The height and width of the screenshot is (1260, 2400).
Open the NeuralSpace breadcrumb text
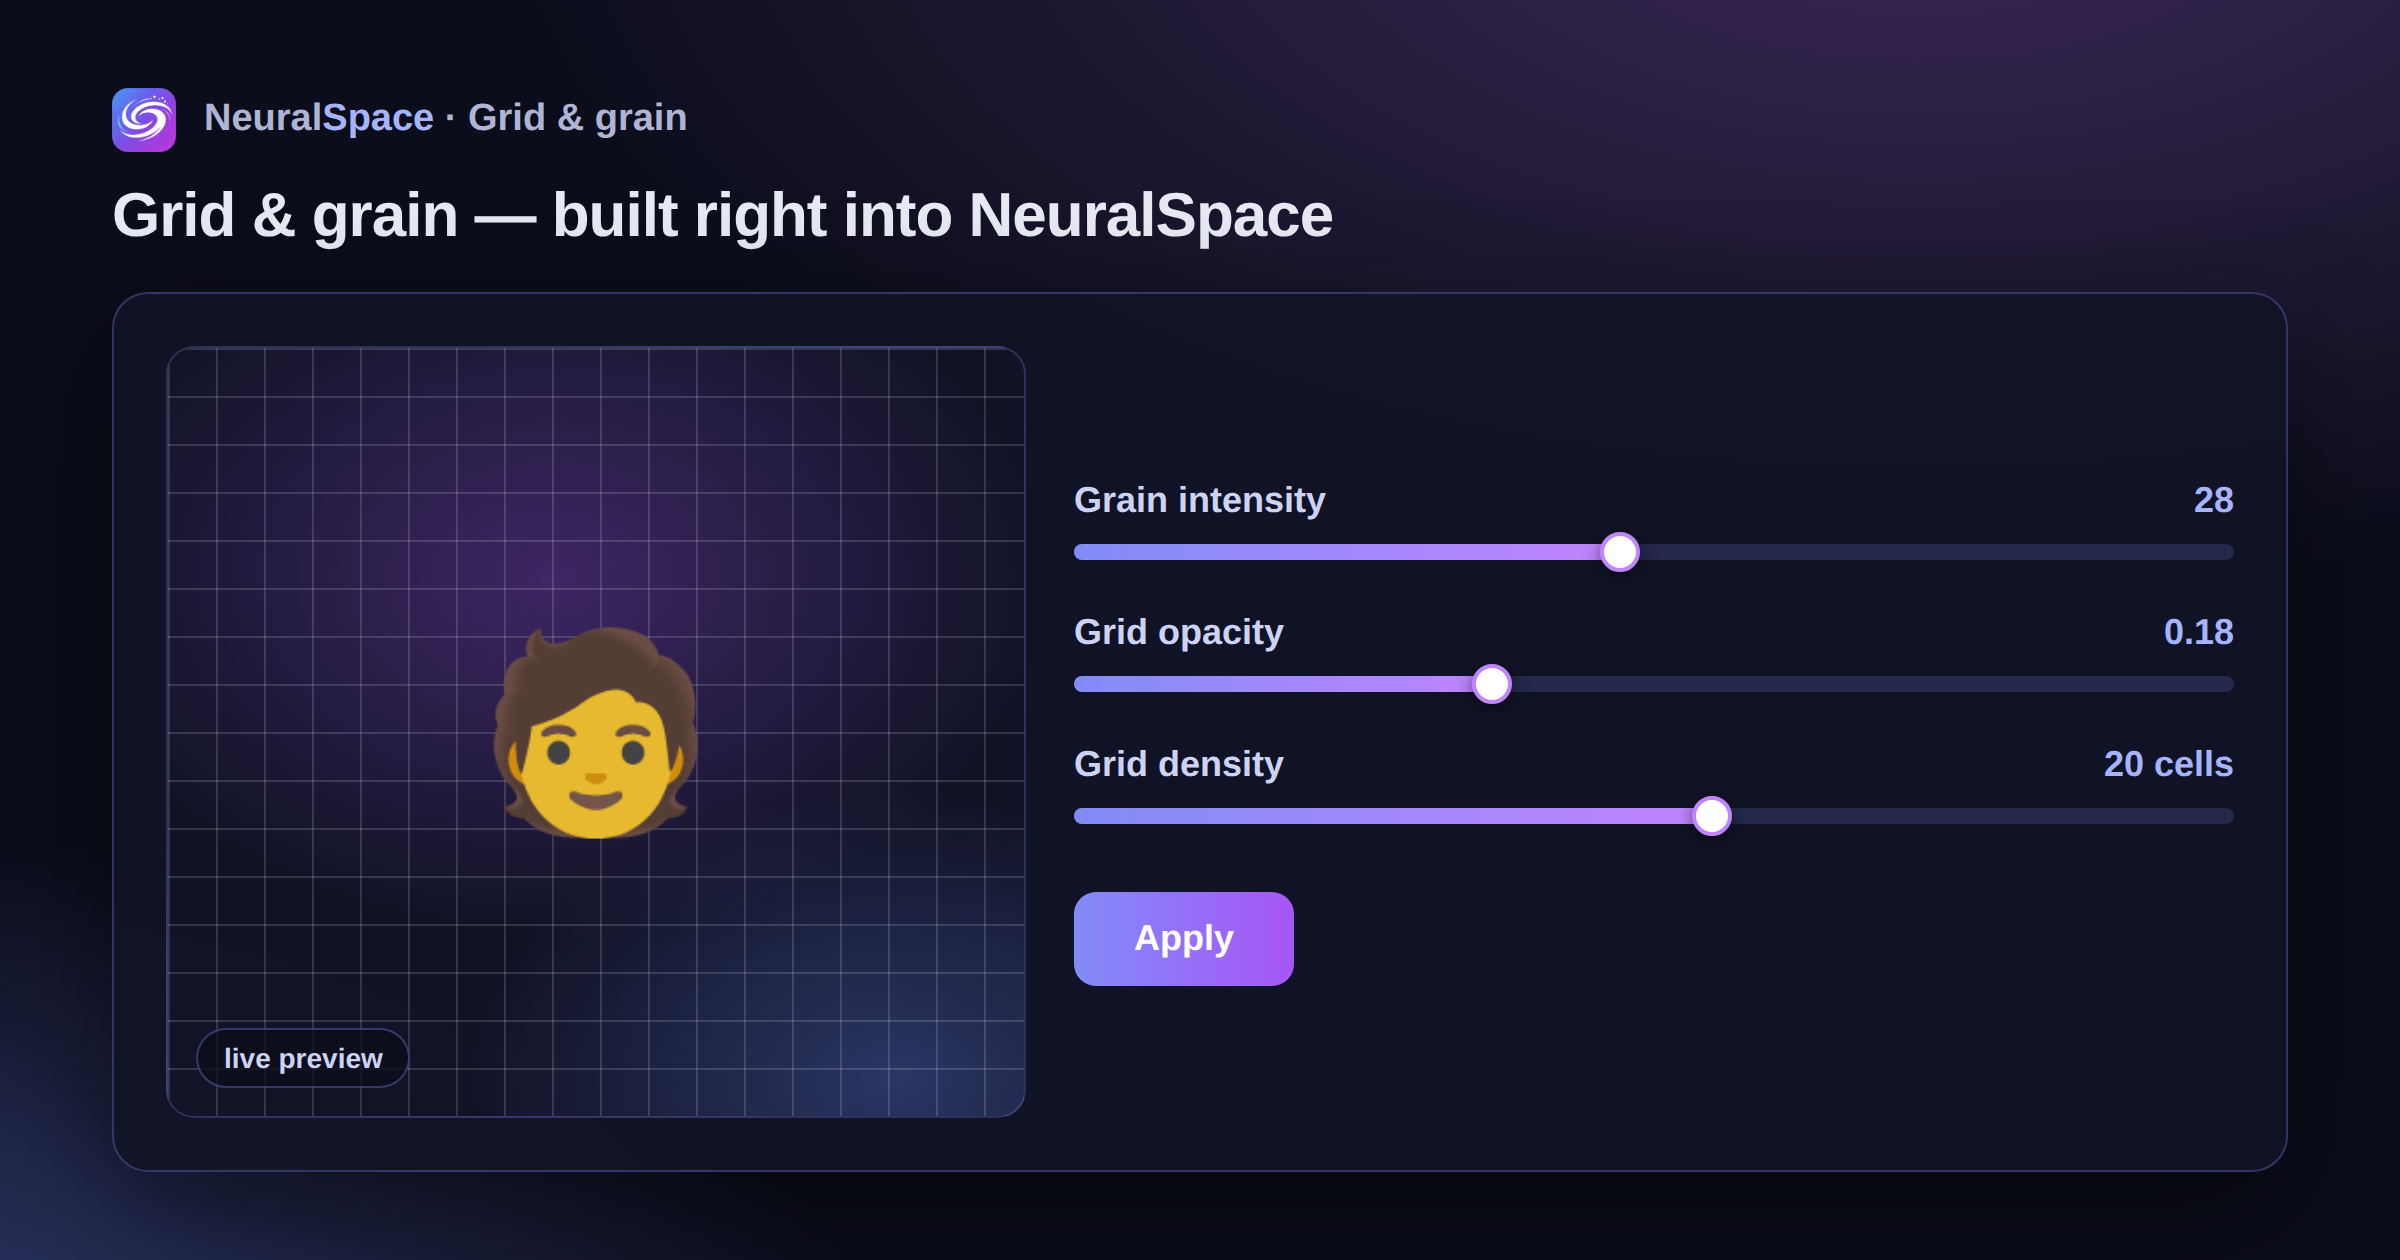pyautogui.click(x=319, y=118)
